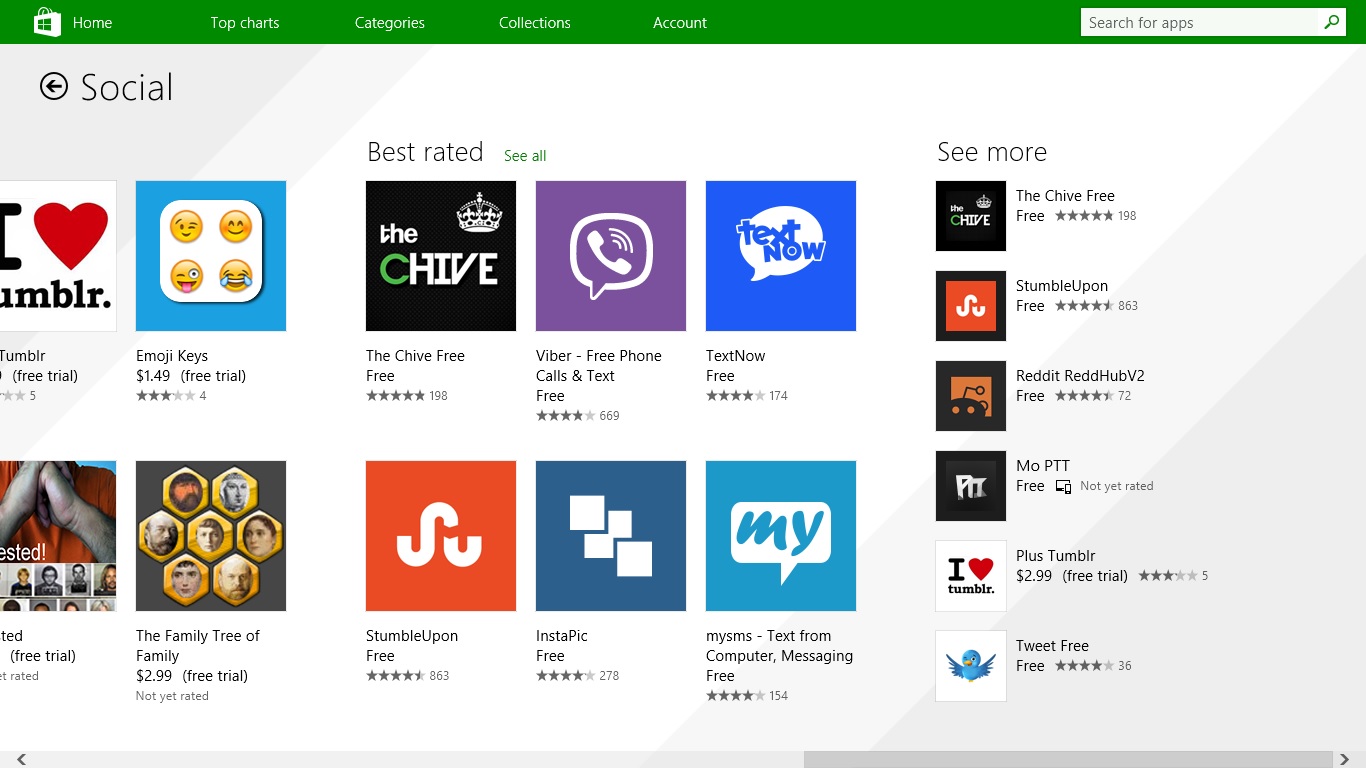Click Plus Tumblr icon in See more
Screen dimensions: 1366x768
(971, 576)
